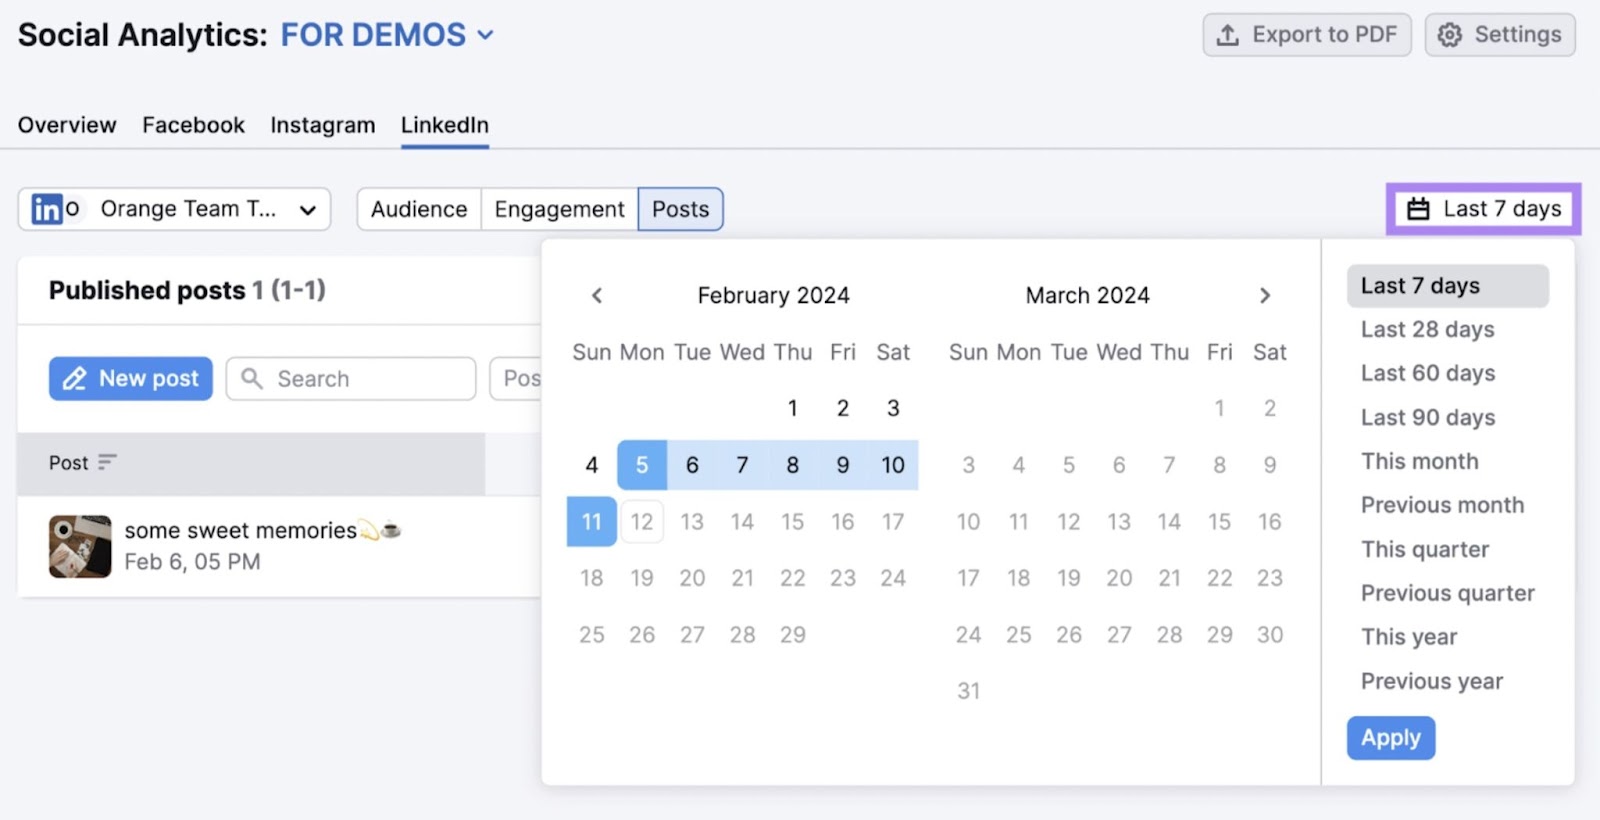Switch to the Facebook tab
The height and width of the screenshot is (820, 1600).
click(x=193, y=125)
